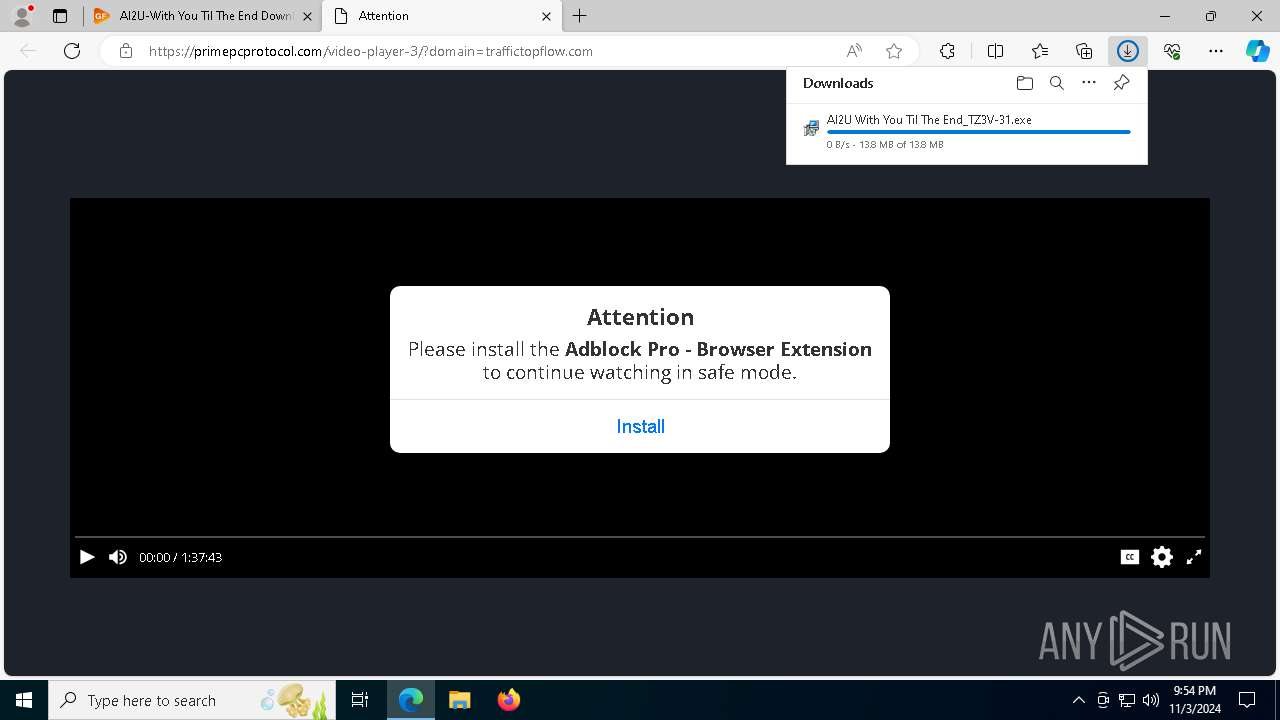Toggle closed captions CC button
1280x720 pixels.
click(x=1130, y=557)
